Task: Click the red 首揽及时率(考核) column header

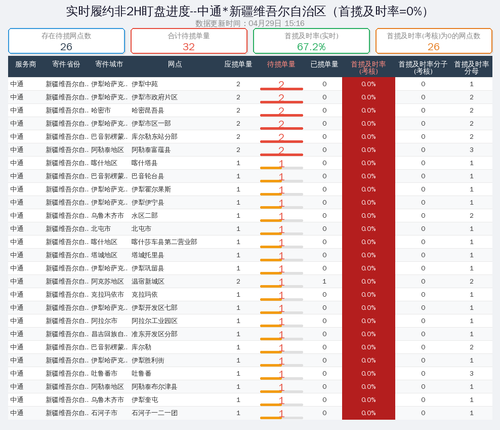Action: [368, 68]
